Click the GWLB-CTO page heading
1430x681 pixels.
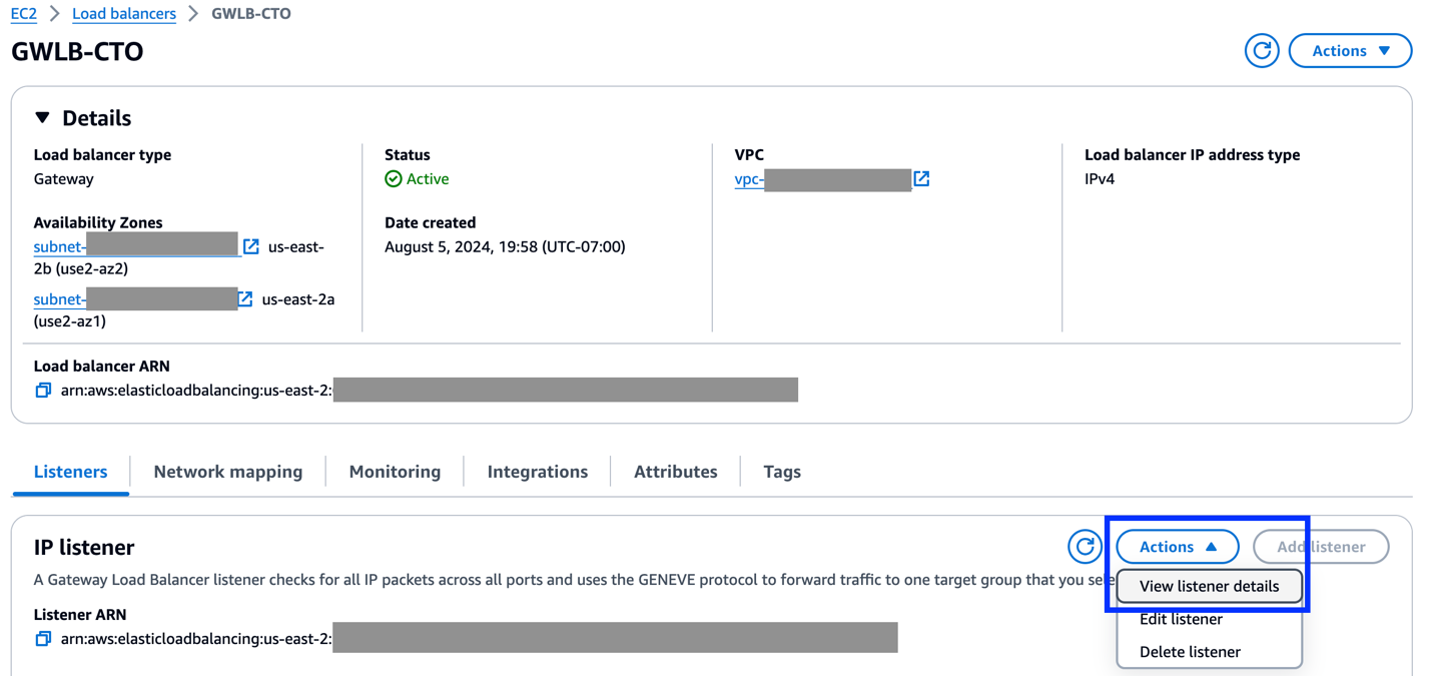click(77, 51)
